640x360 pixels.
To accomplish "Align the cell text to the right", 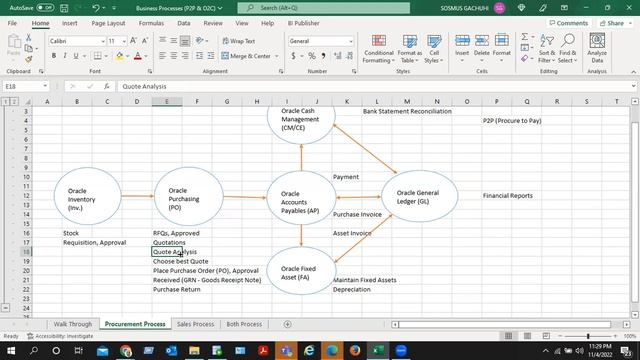I will (185, 56).
